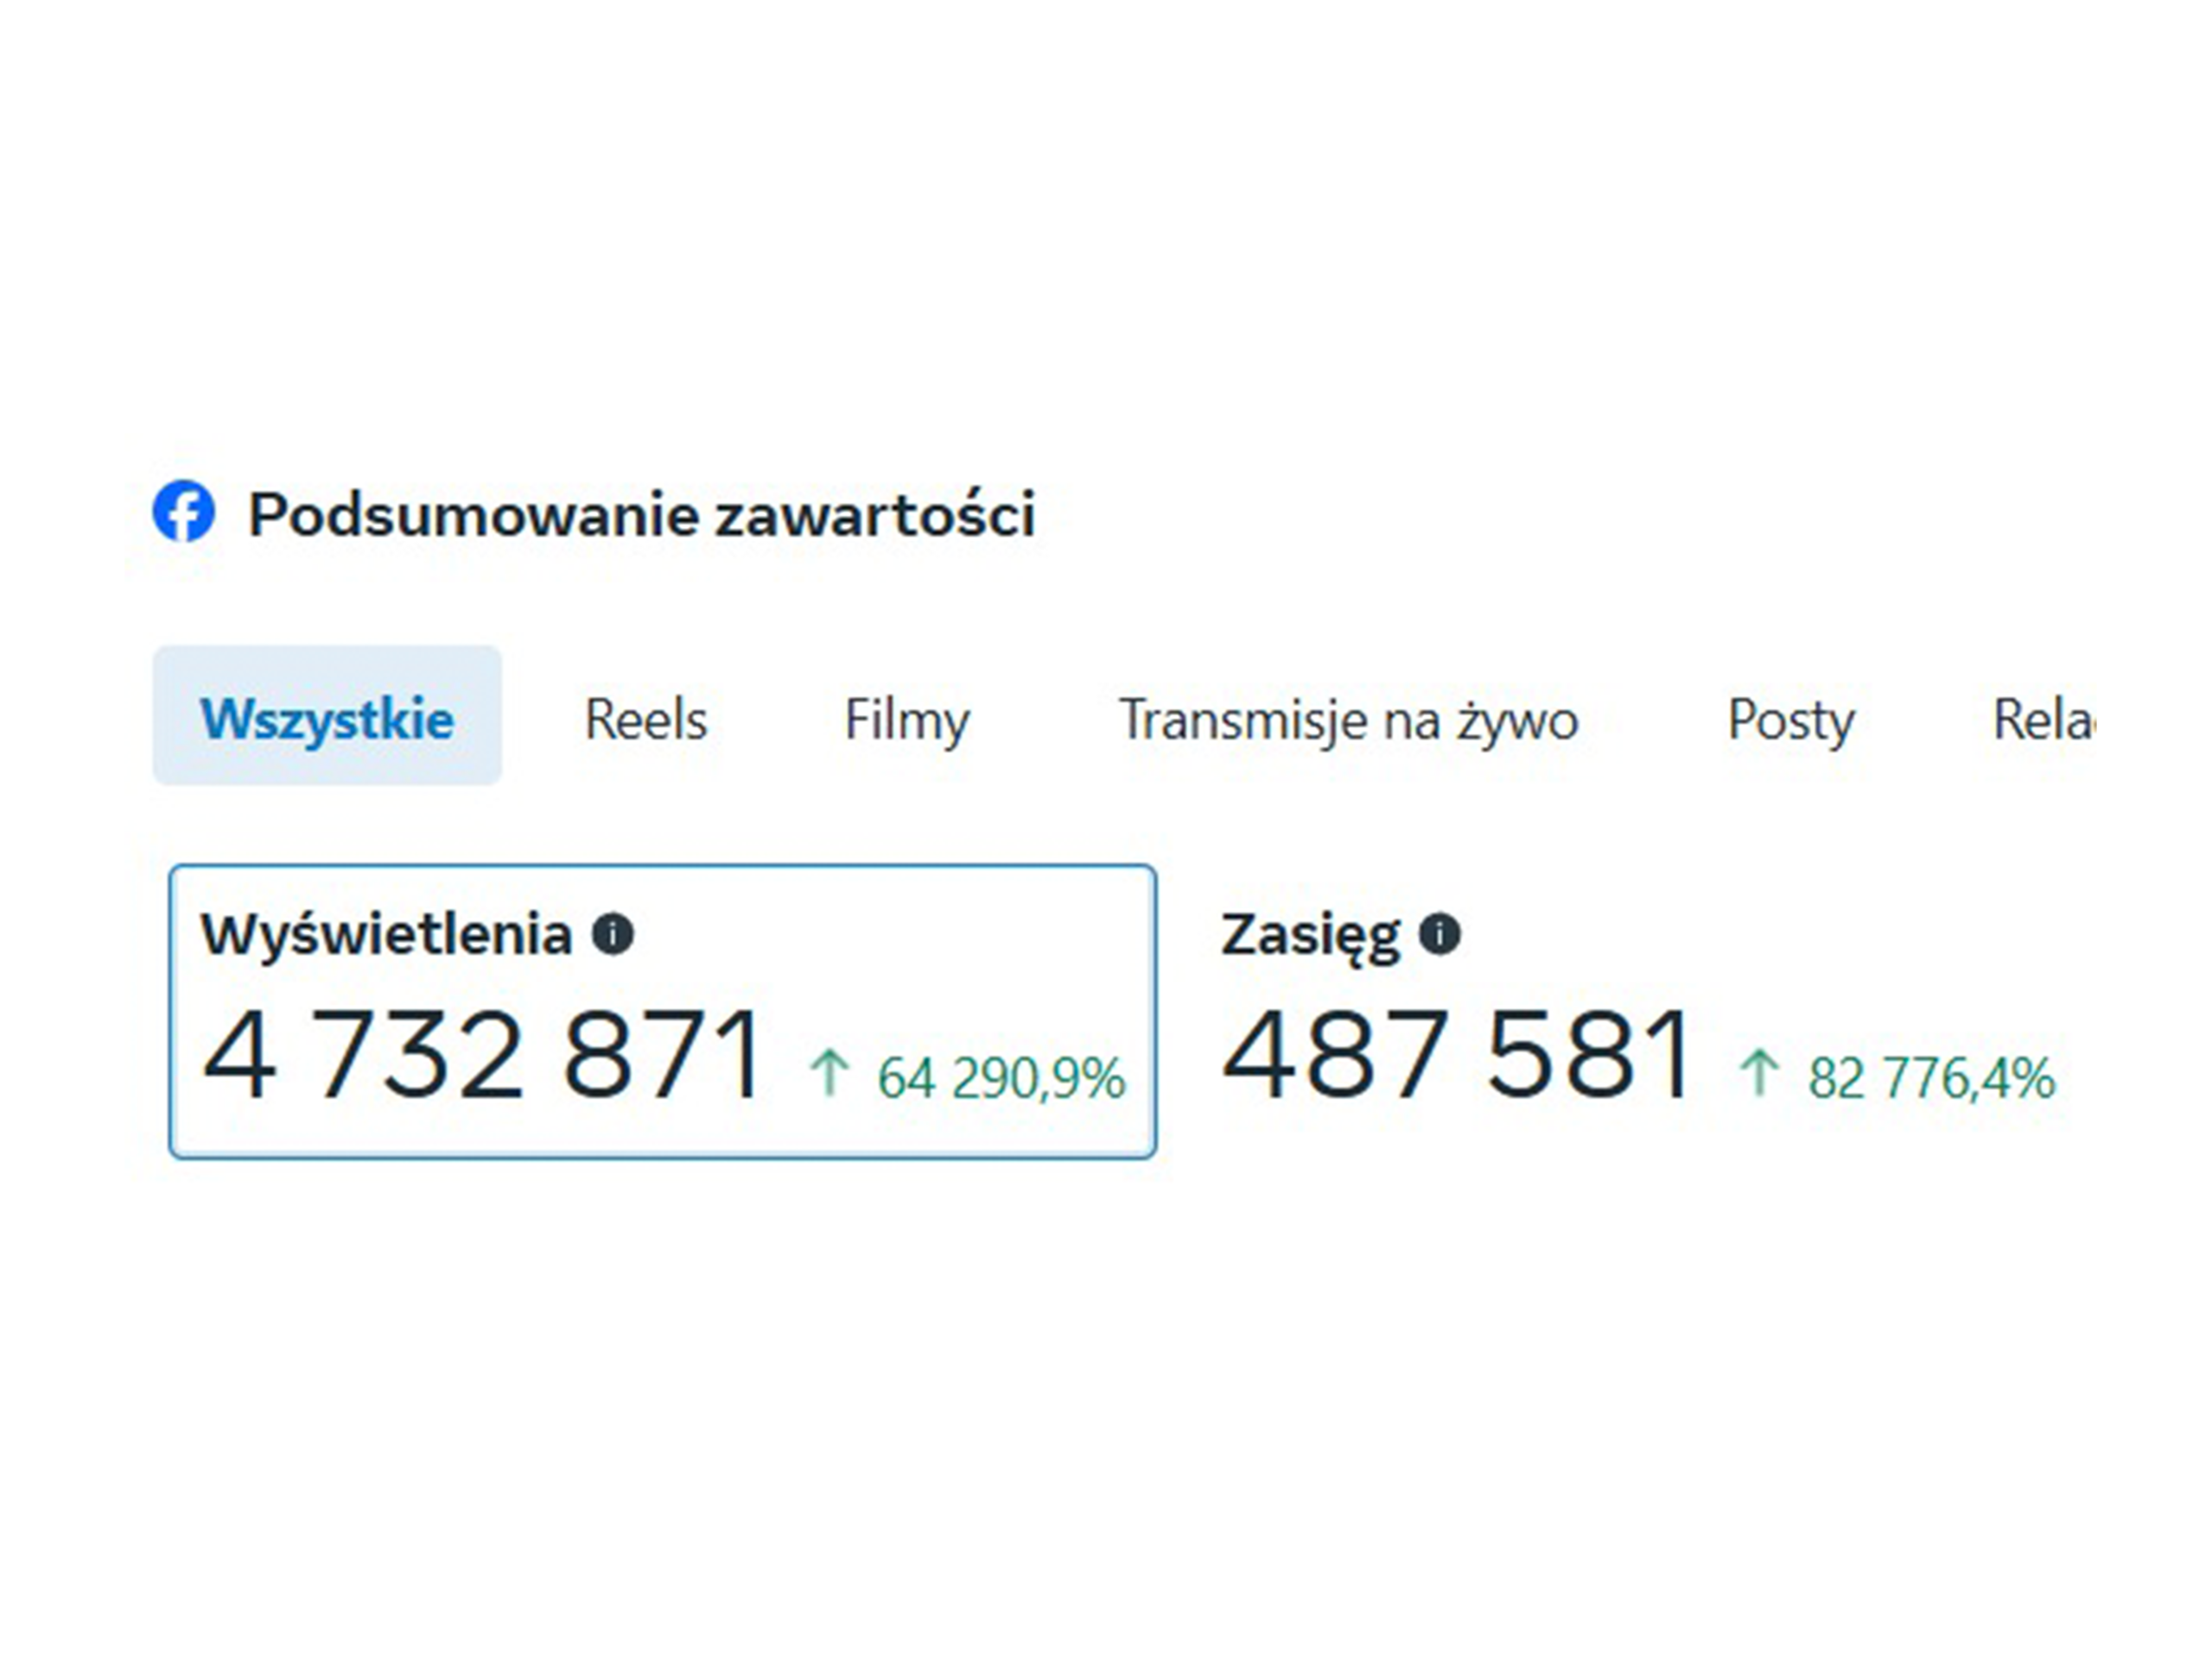Viewport: 2212px width, 1659px height.
Task: Click the 82 776,4% growth percentage
Action: click(1931, 1078)
